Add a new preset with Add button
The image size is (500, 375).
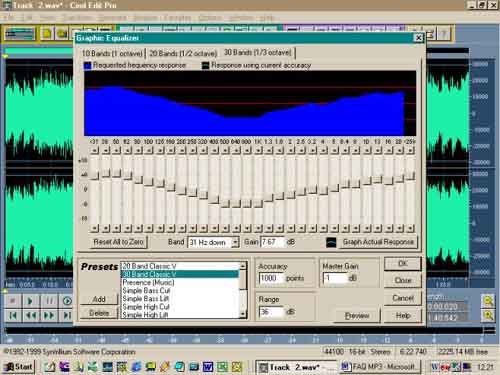tap(99, 299)
